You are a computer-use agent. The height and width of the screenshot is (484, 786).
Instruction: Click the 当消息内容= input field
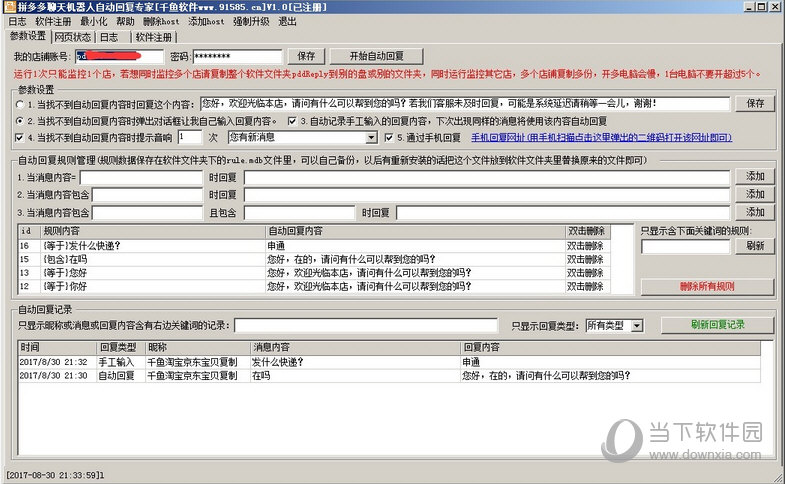(141, 177)
